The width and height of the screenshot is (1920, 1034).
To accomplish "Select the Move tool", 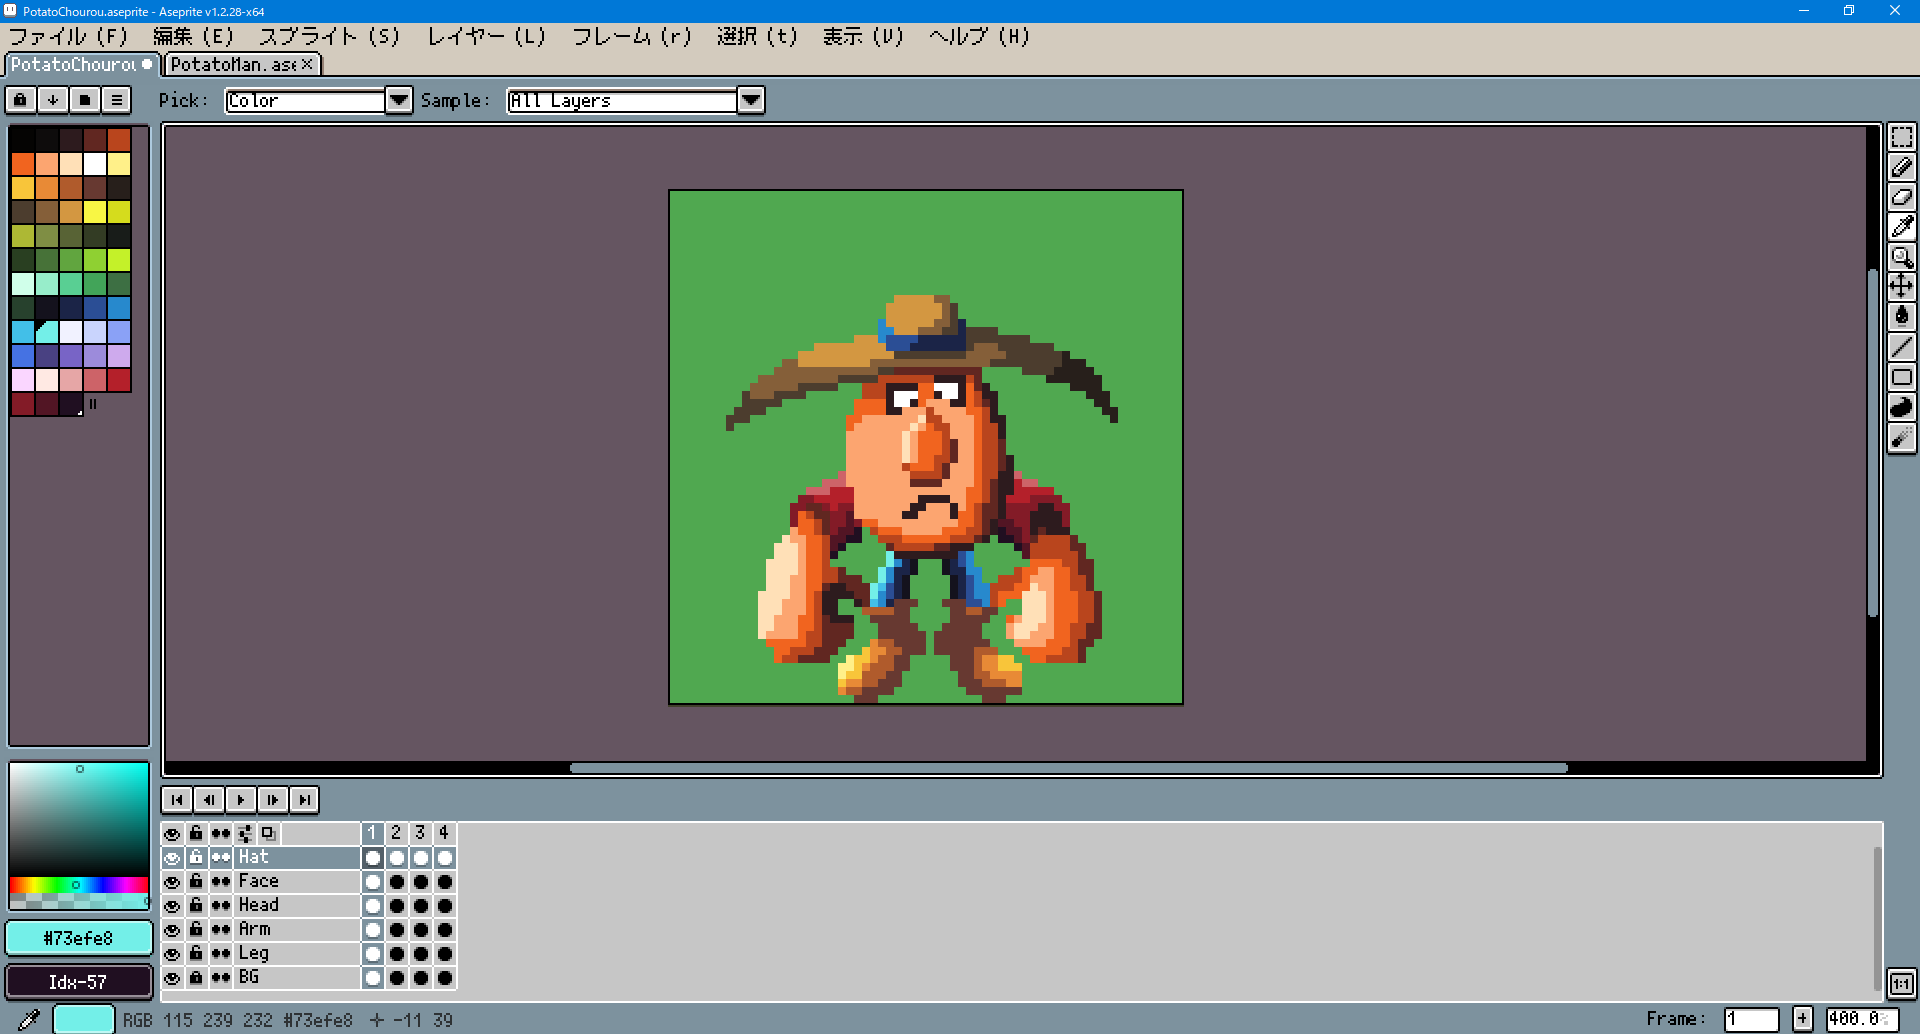I will 1901,287.
